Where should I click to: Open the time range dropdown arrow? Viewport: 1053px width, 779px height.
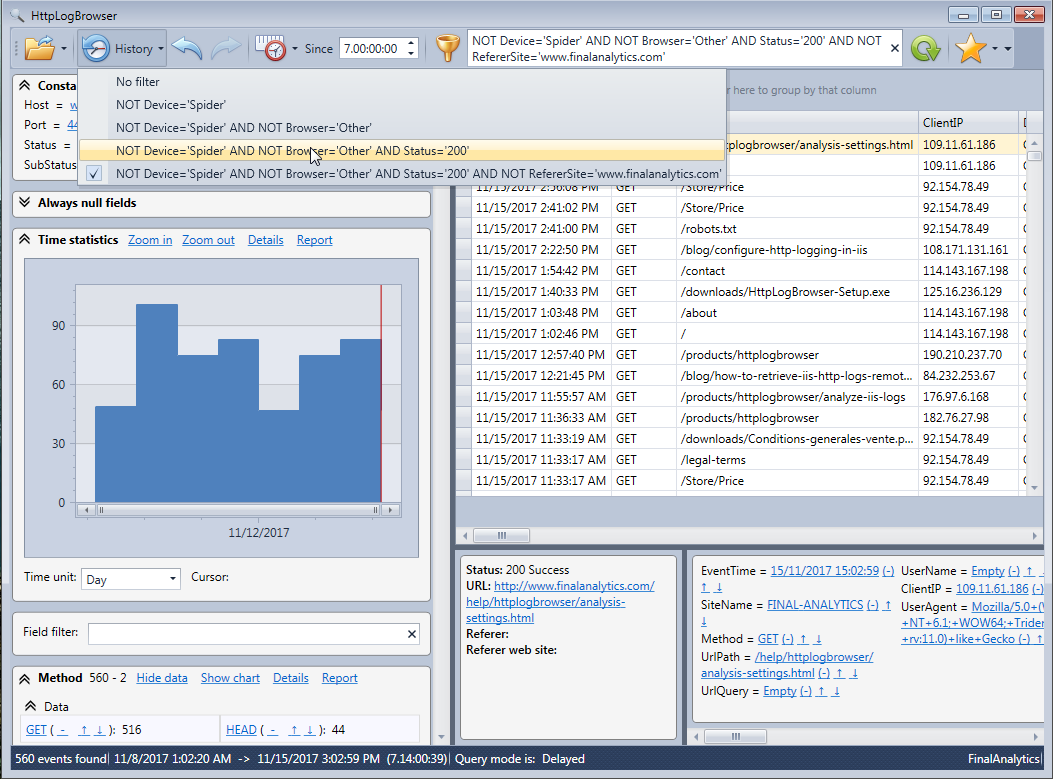click(x=295, y=48)
